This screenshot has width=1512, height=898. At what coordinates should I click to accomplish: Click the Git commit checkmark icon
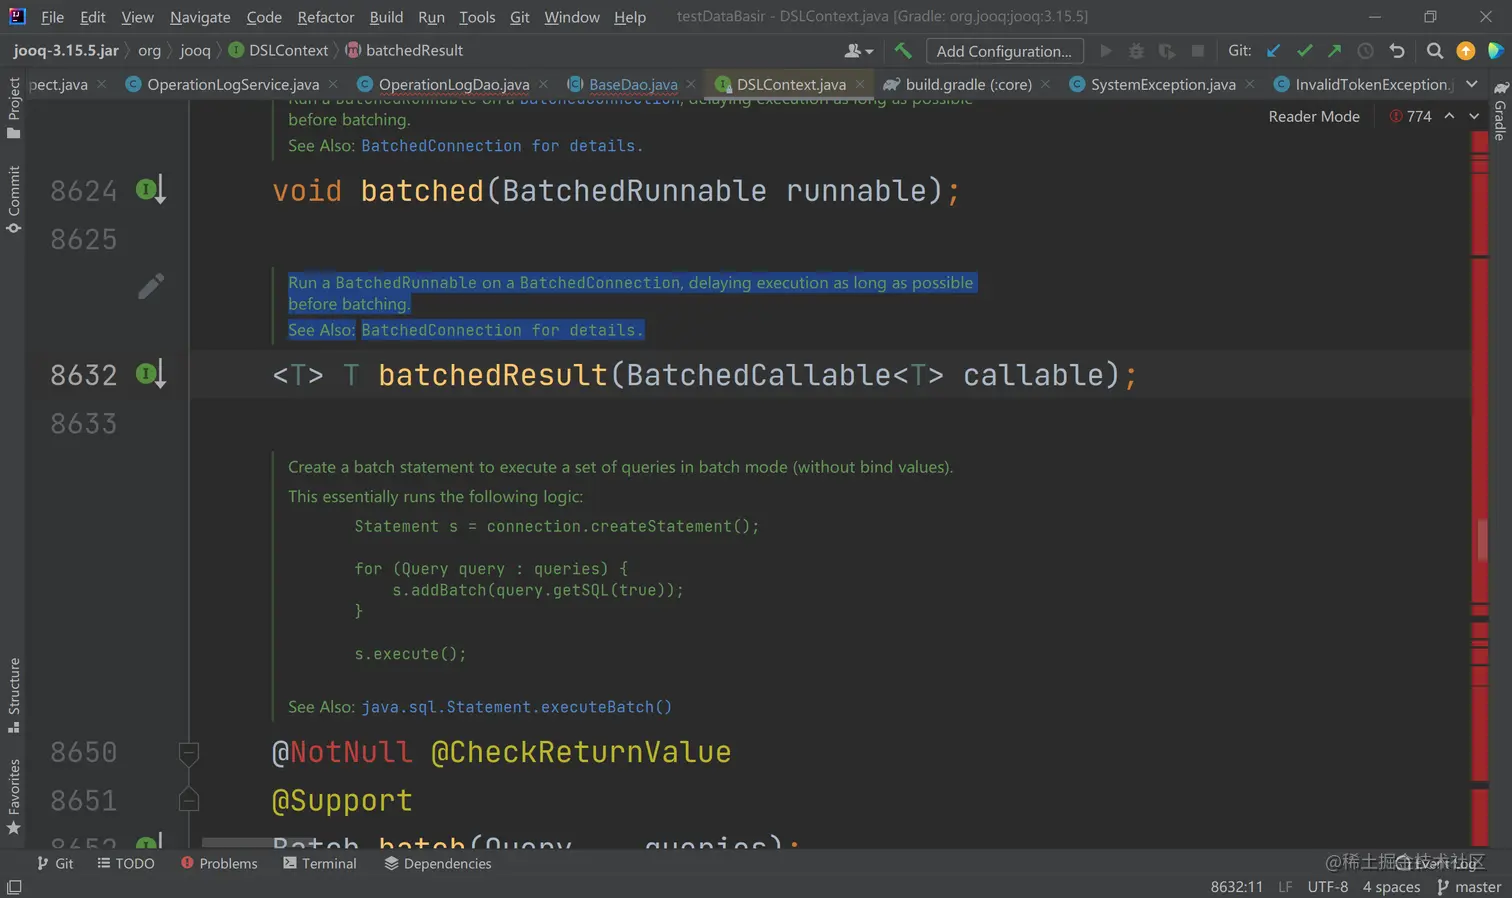click(1304, 51)
